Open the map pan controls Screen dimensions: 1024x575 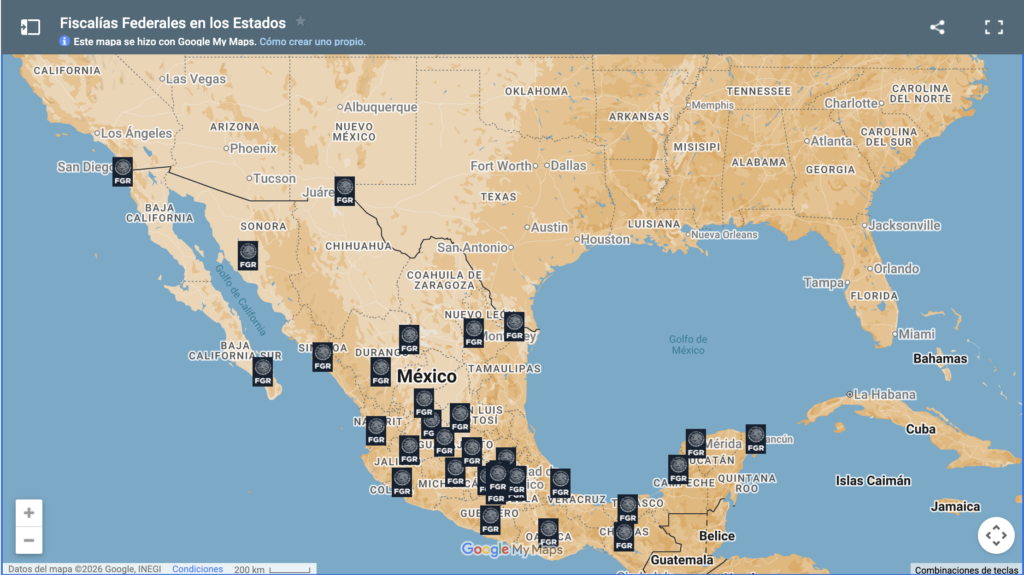(996, 535)
